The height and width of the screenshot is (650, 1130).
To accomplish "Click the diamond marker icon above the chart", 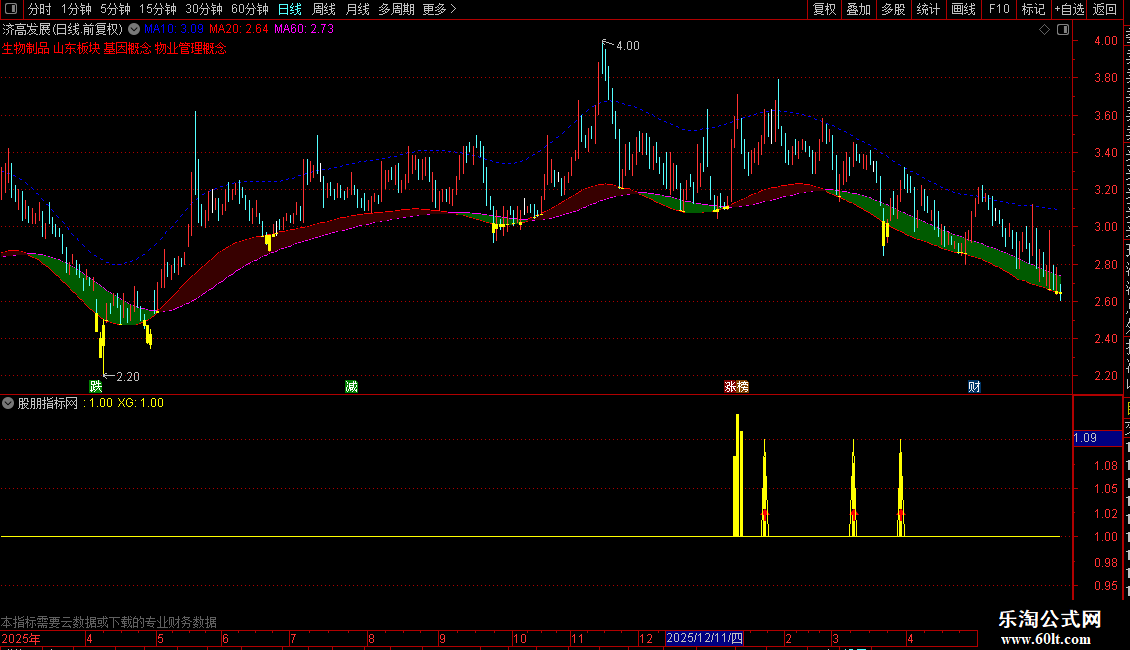I will coord(1044,29).
